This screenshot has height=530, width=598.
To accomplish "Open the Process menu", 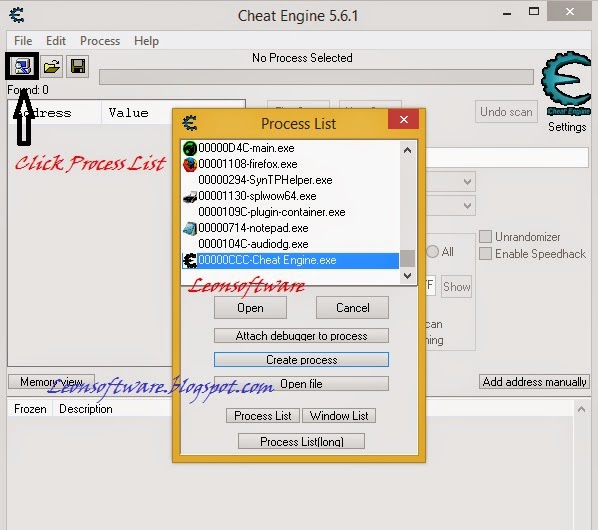I will coord(100,41).
